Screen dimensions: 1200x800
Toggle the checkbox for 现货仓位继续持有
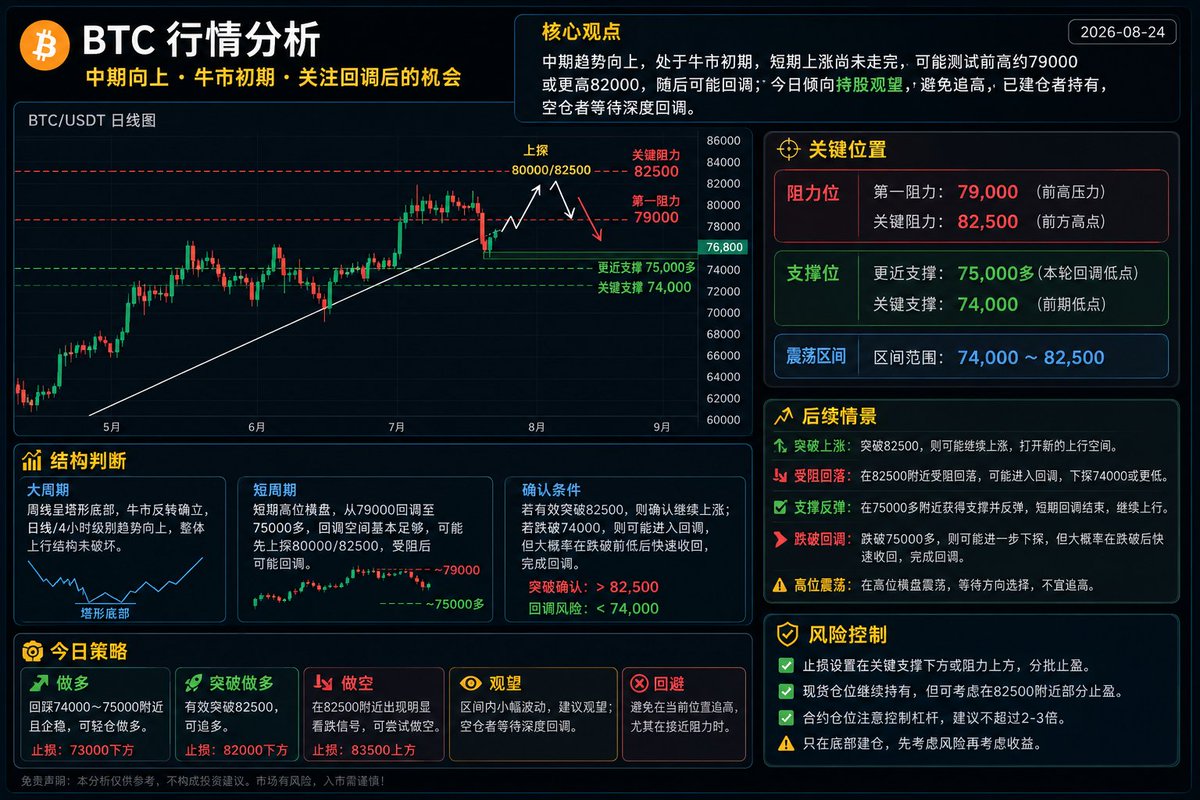(786, 691)
